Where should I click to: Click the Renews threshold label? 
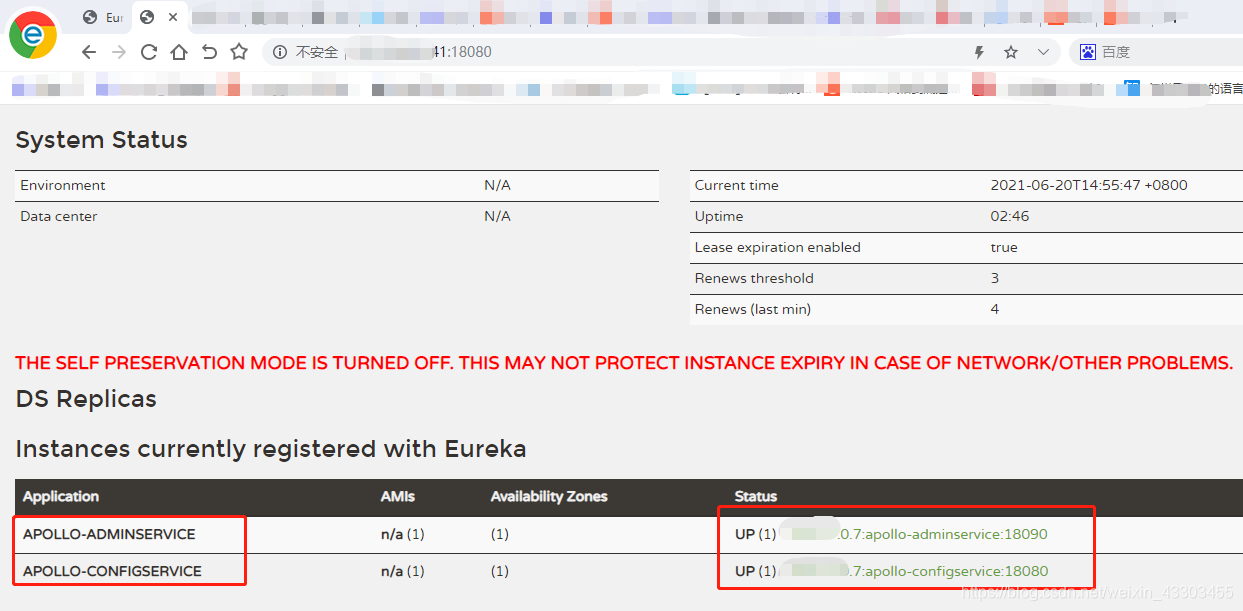coord(754,278)
